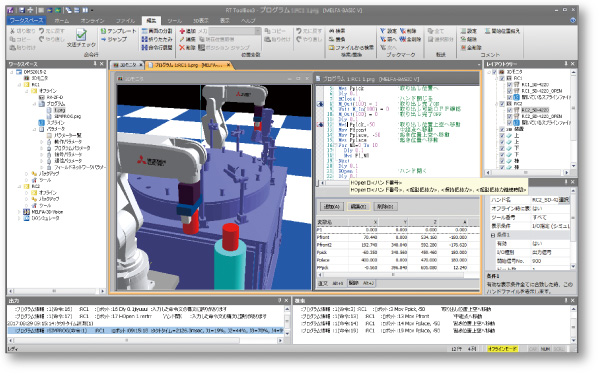This screenshot has height=380, width=600.
Task: Click Pfront2 row in position table
Action: (398, 245)
